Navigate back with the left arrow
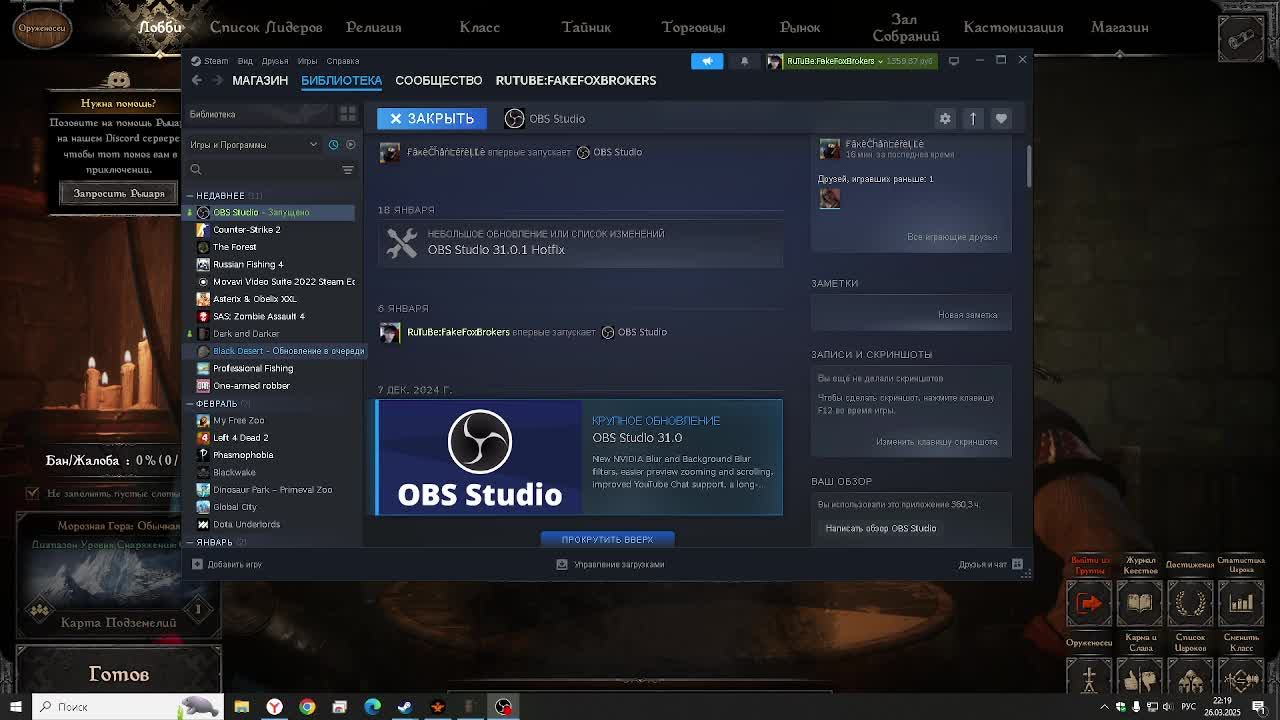 coord(197,80)
